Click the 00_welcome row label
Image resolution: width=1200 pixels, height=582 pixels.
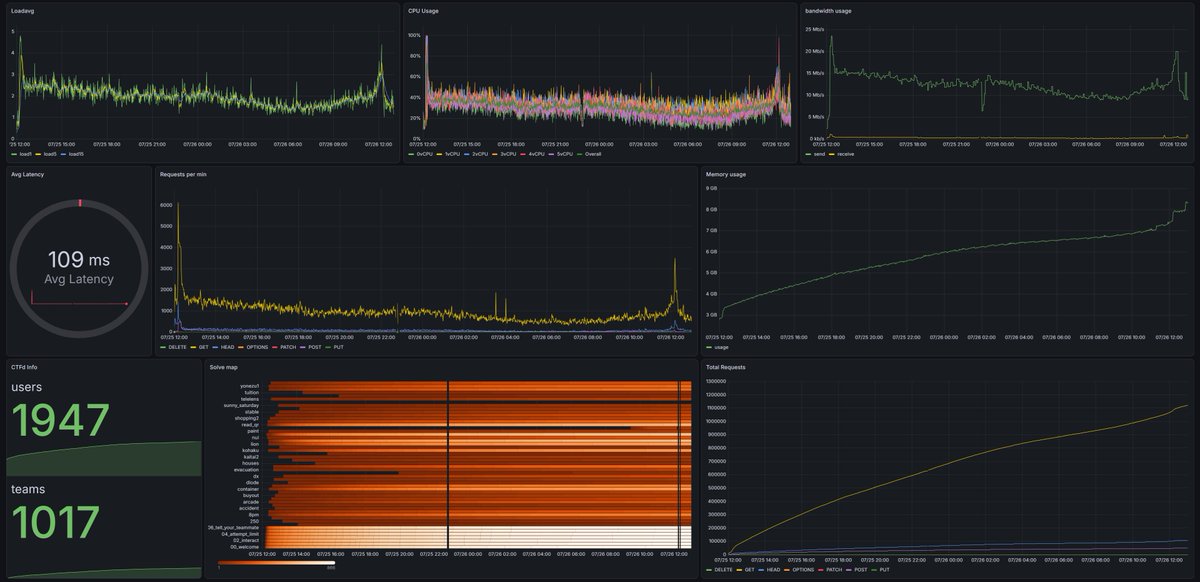(244, 547)
